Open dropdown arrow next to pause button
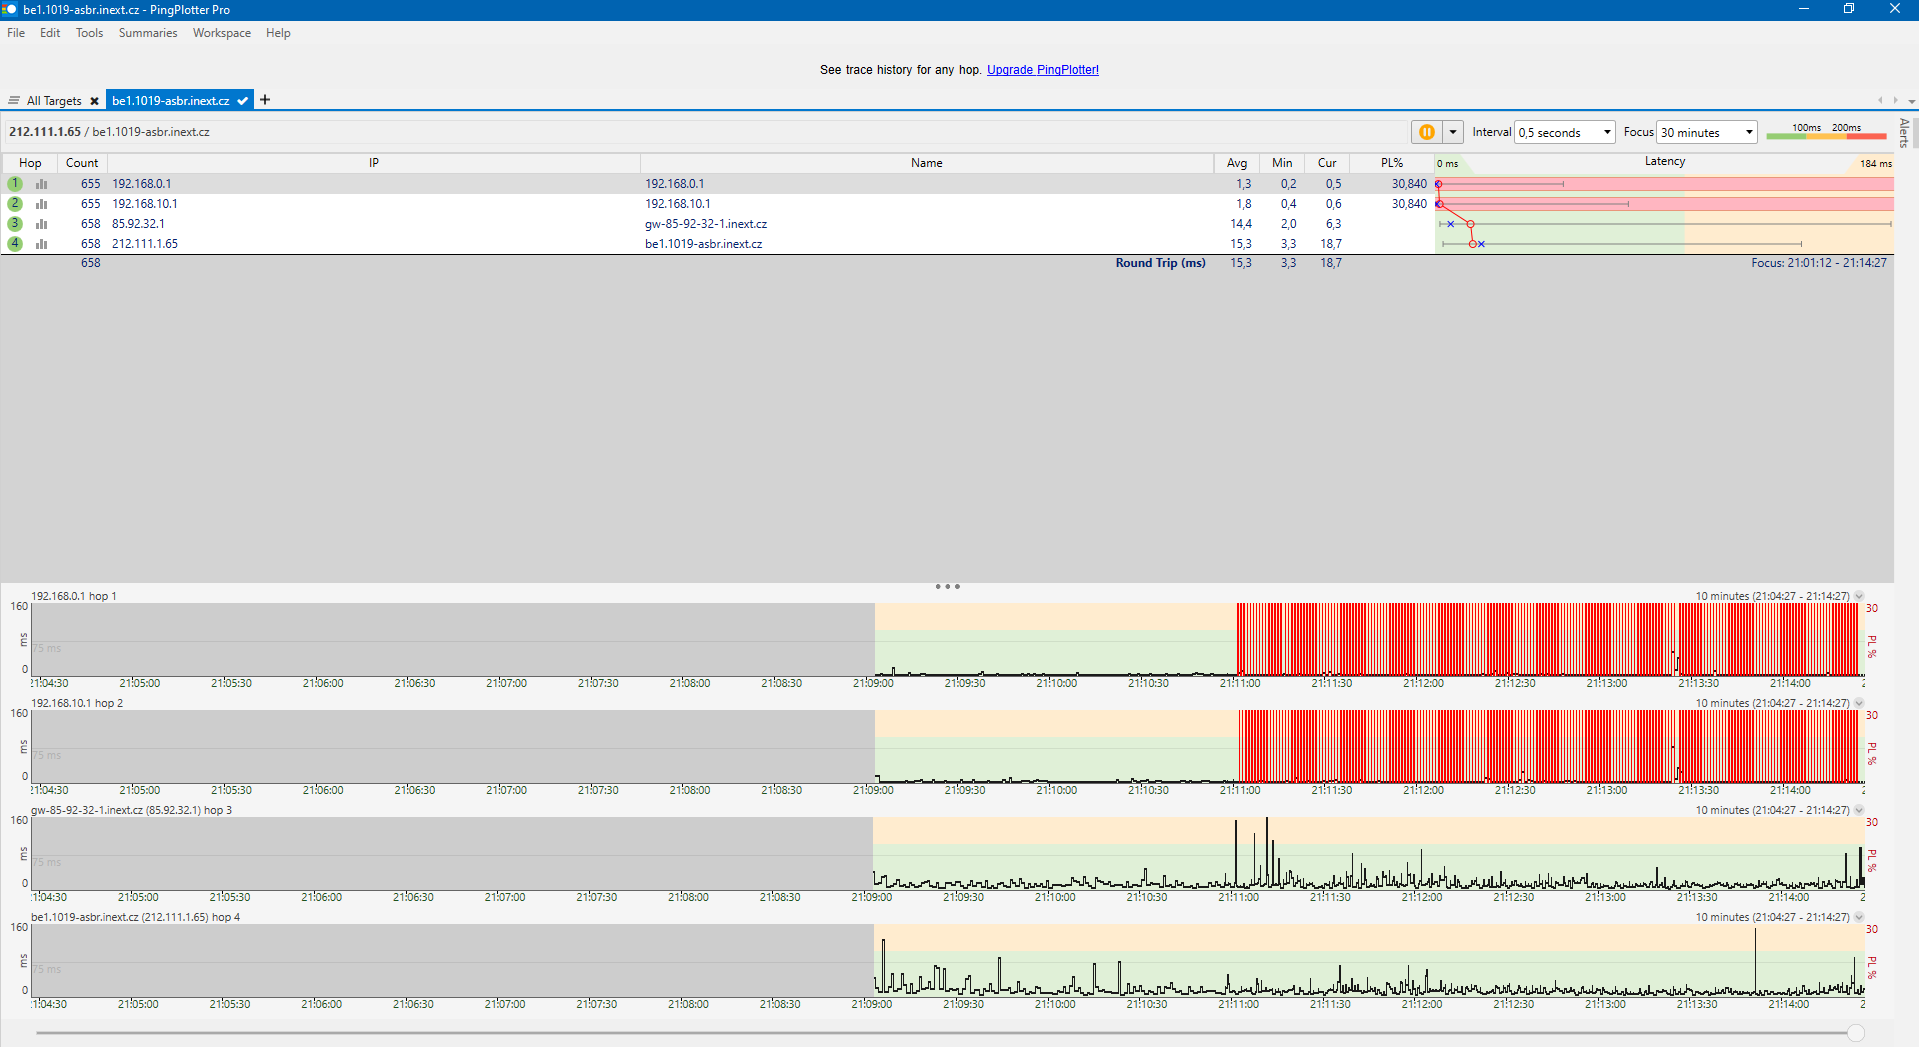This screenshot has width=1919, height=1047. point(1453,132)
